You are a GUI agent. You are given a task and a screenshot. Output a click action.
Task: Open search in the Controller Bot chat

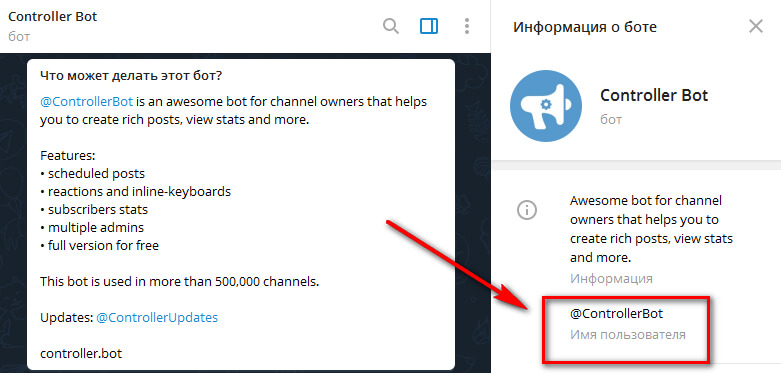390,26
